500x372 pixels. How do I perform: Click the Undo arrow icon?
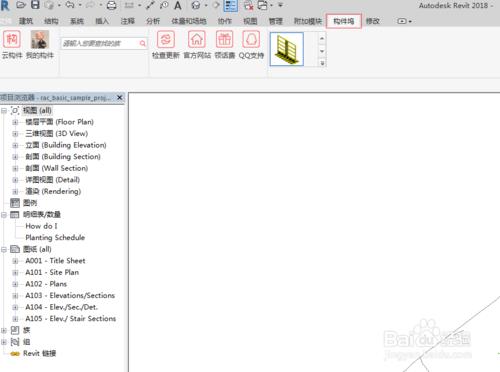coord(70,5)
